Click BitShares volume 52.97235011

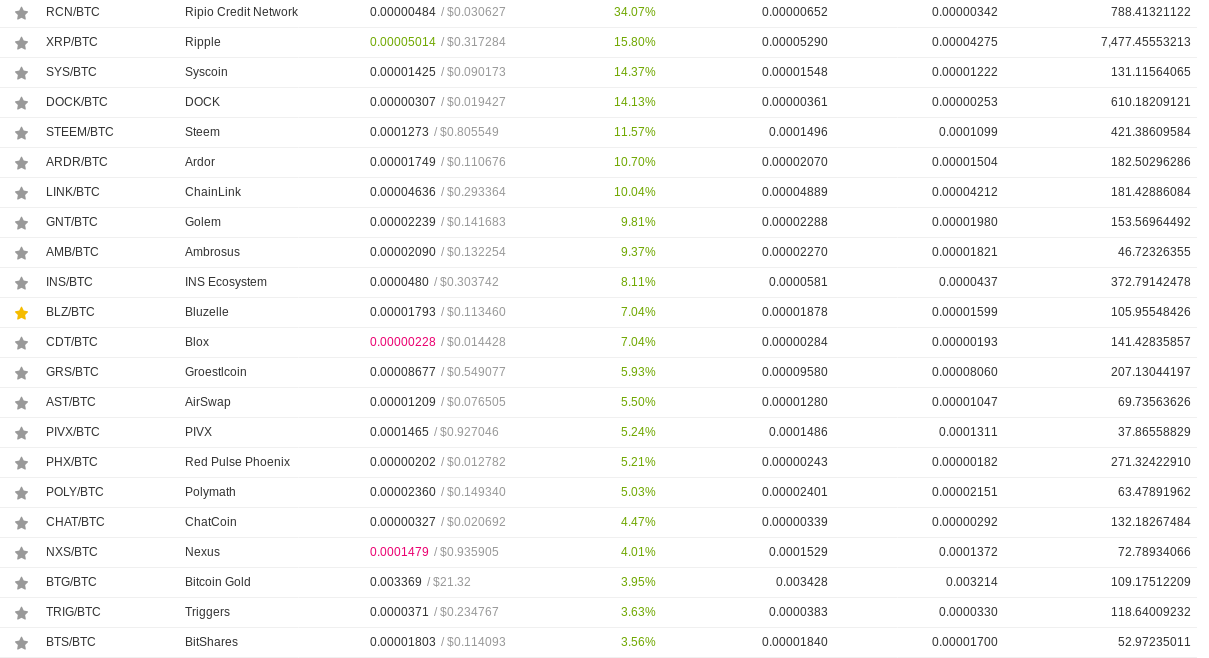click(1154, 642)
